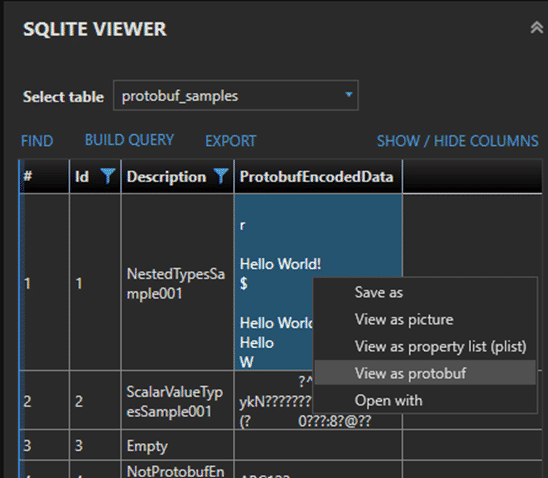The width and height of the screenshot is (548, 478).
Task: Click EXPORT
Action: [x=230, y=141]
